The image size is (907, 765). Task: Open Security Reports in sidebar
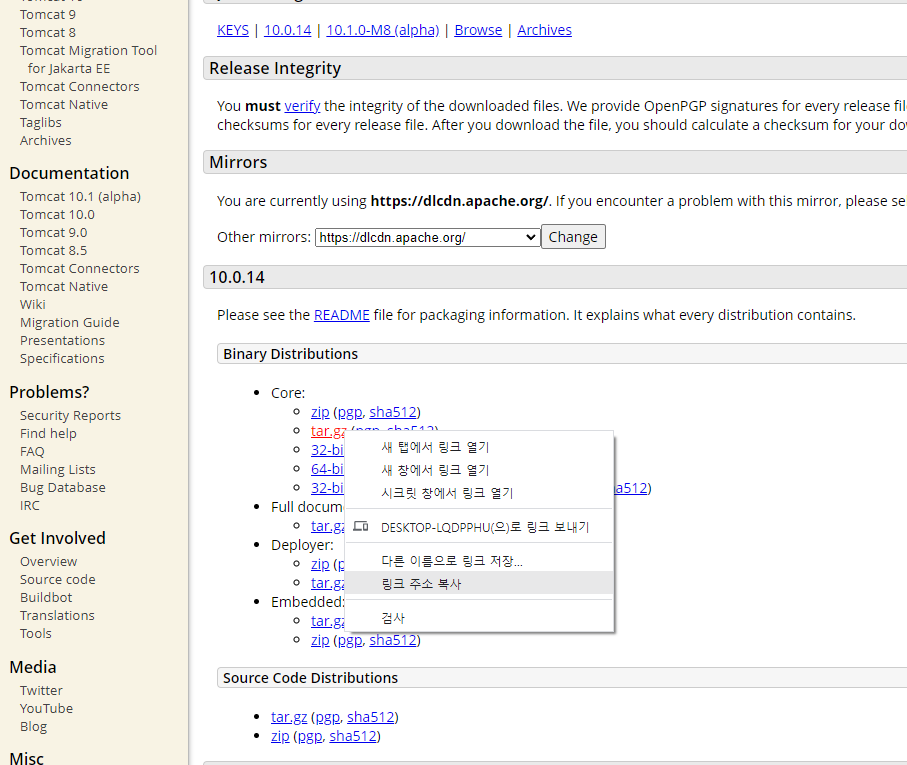point(70,416)
